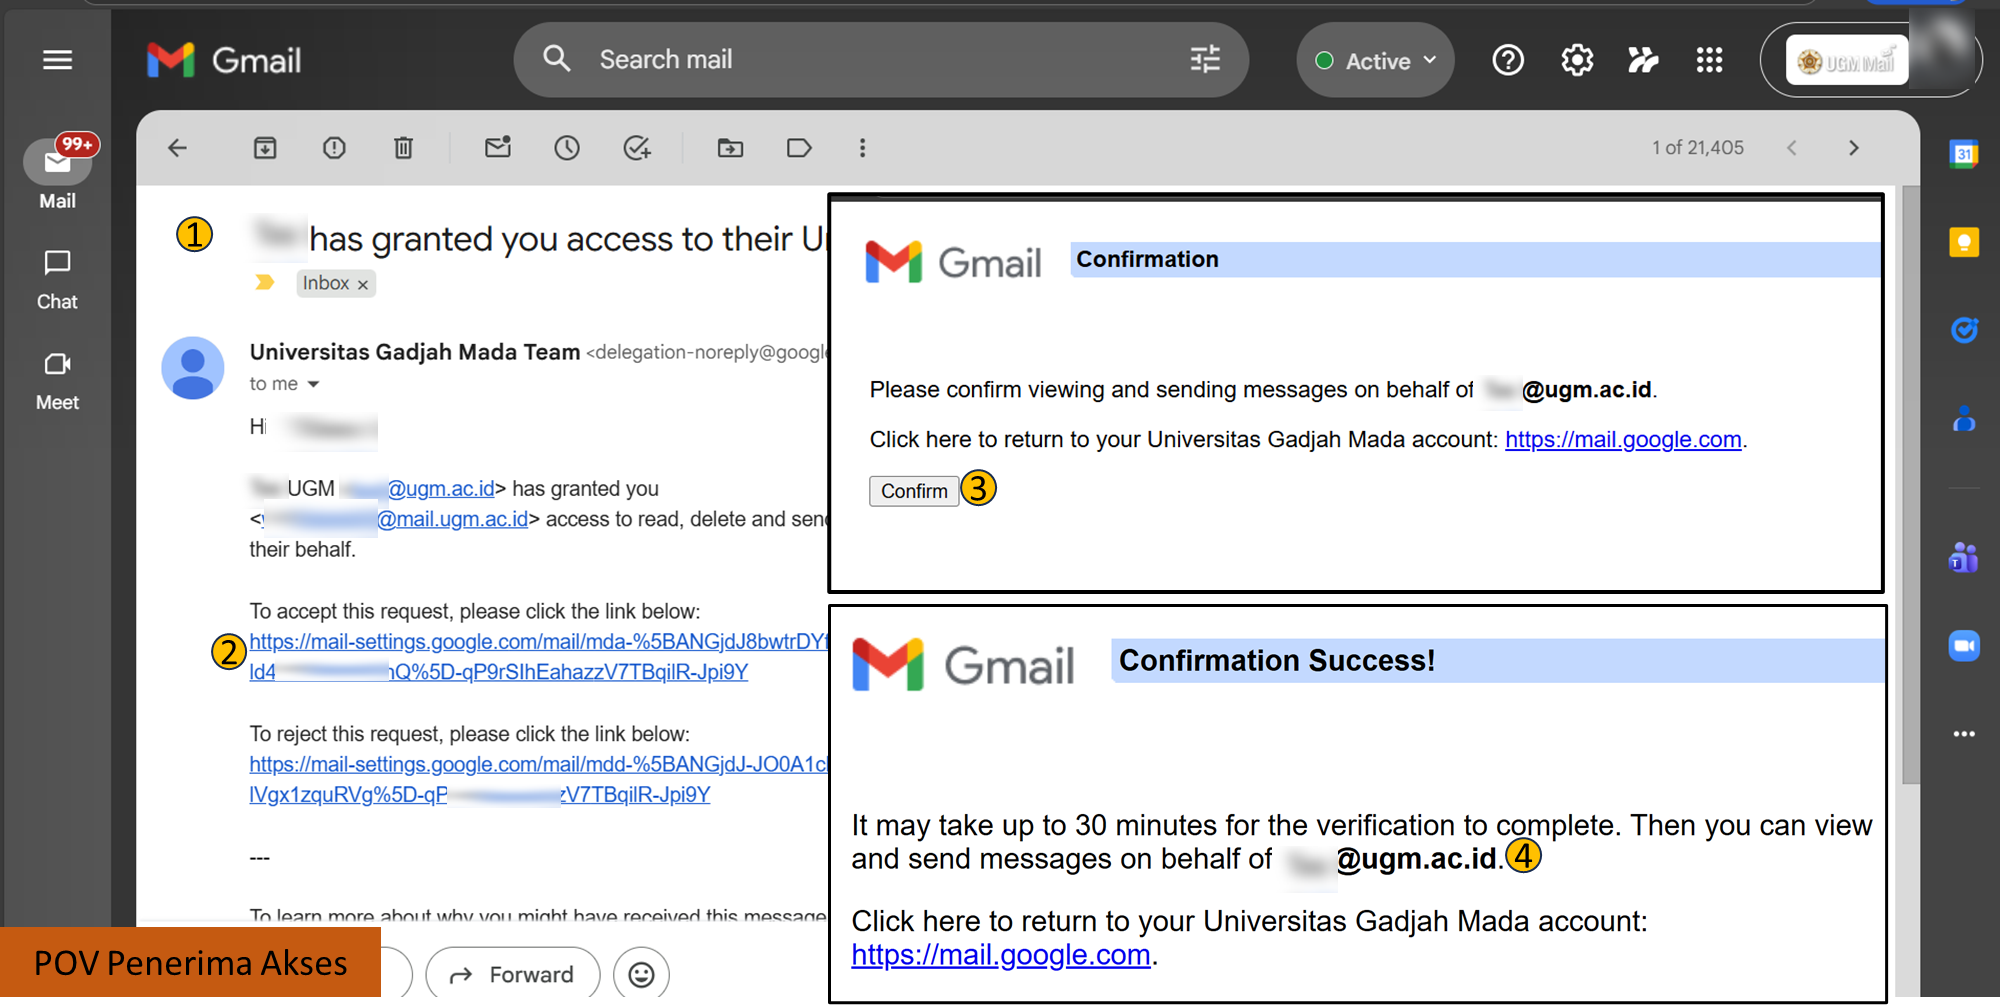Open the Google apps grid

pos(1709,61)
